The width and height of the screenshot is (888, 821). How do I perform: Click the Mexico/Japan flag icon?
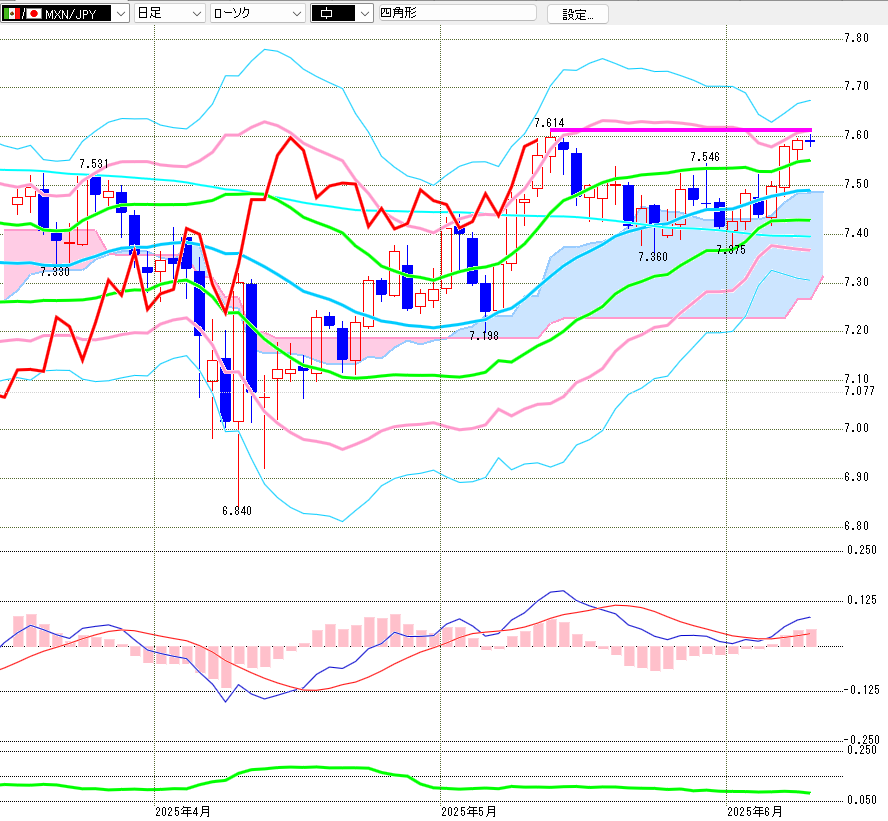pyautogui.click(x=22, y=14)
